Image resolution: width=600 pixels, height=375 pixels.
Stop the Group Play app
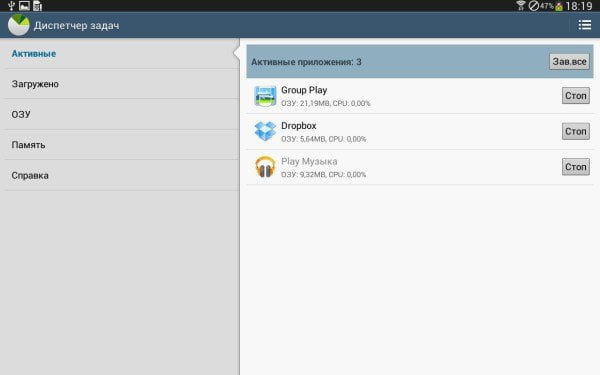(x=576, y=96)
